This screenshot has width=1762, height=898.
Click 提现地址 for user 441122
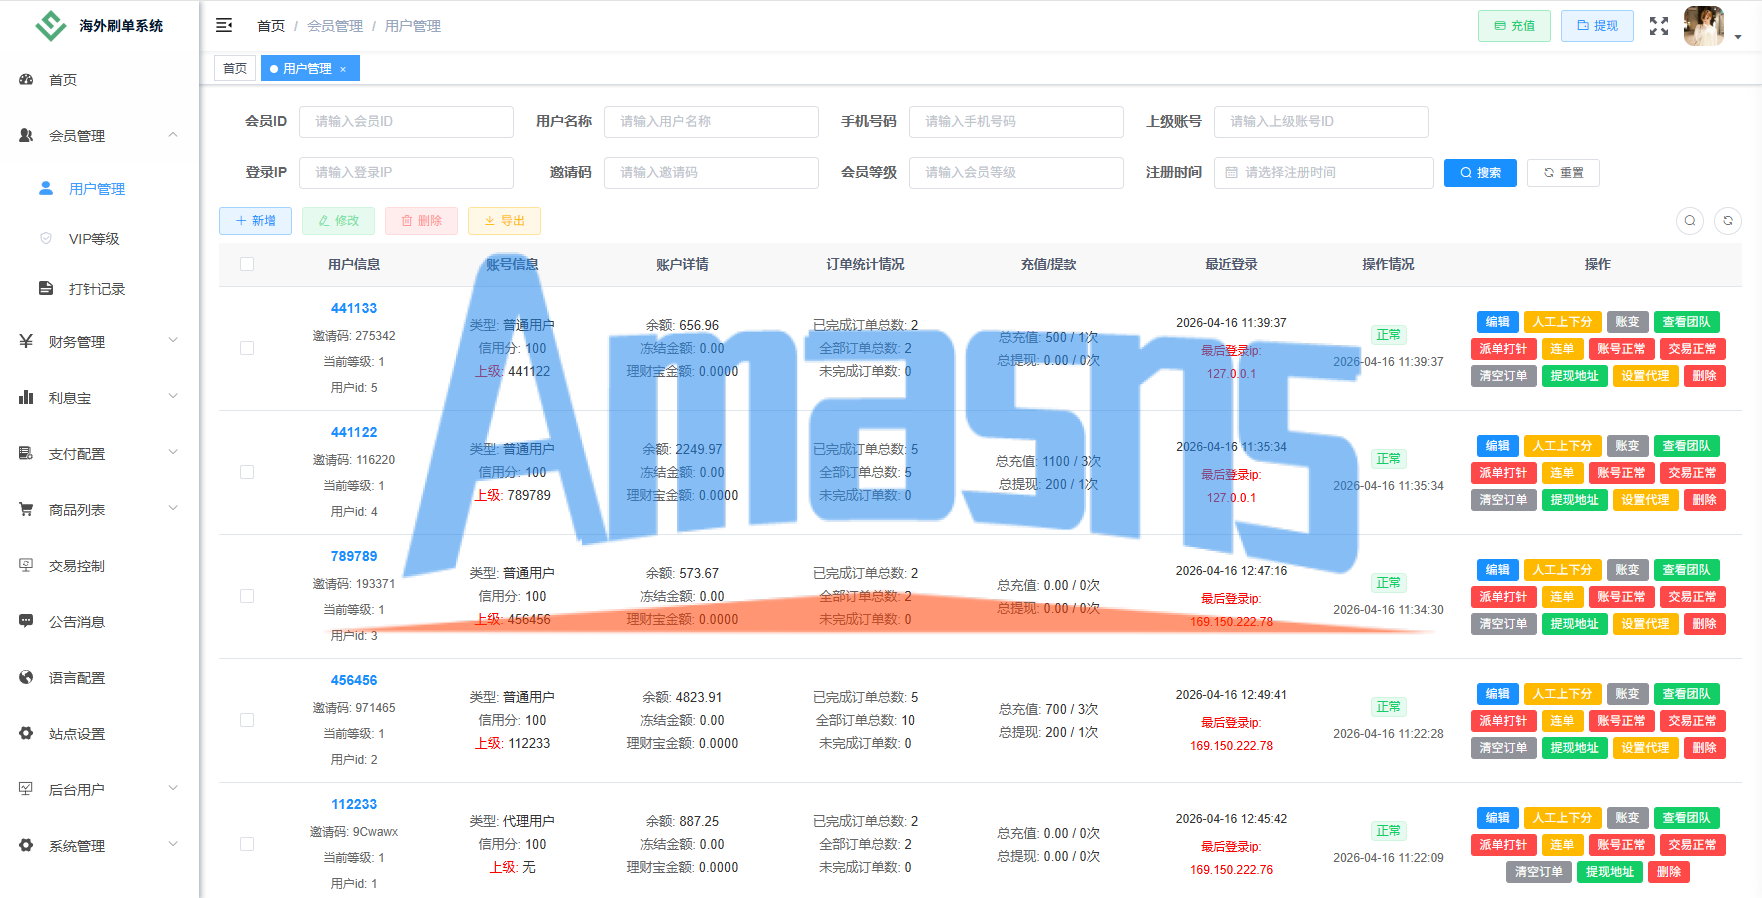click(x=1574, y=500)
